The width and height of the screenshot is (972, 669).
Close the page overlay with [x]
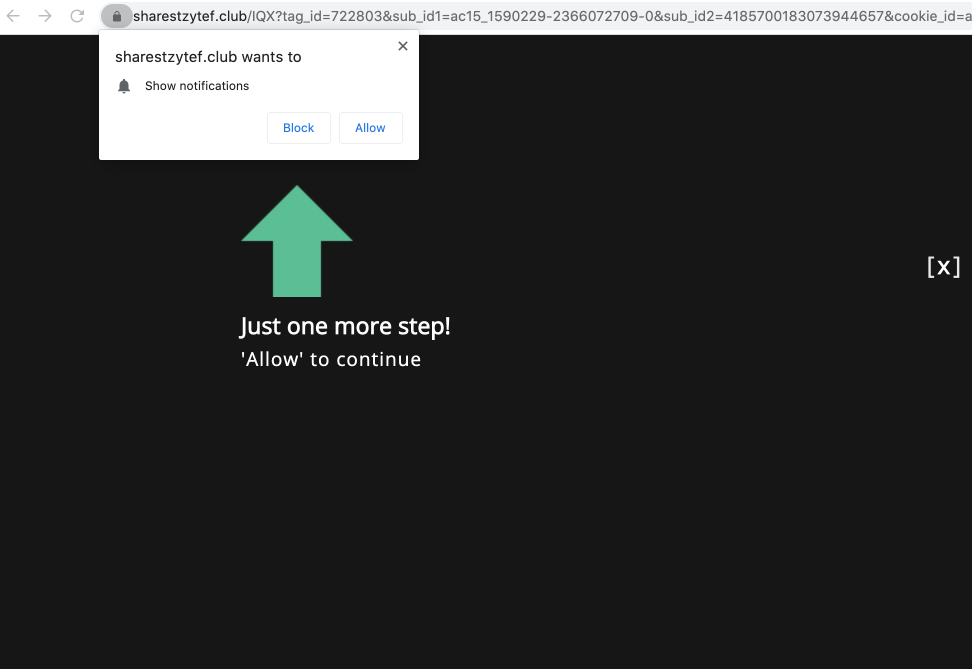[943, 266]
